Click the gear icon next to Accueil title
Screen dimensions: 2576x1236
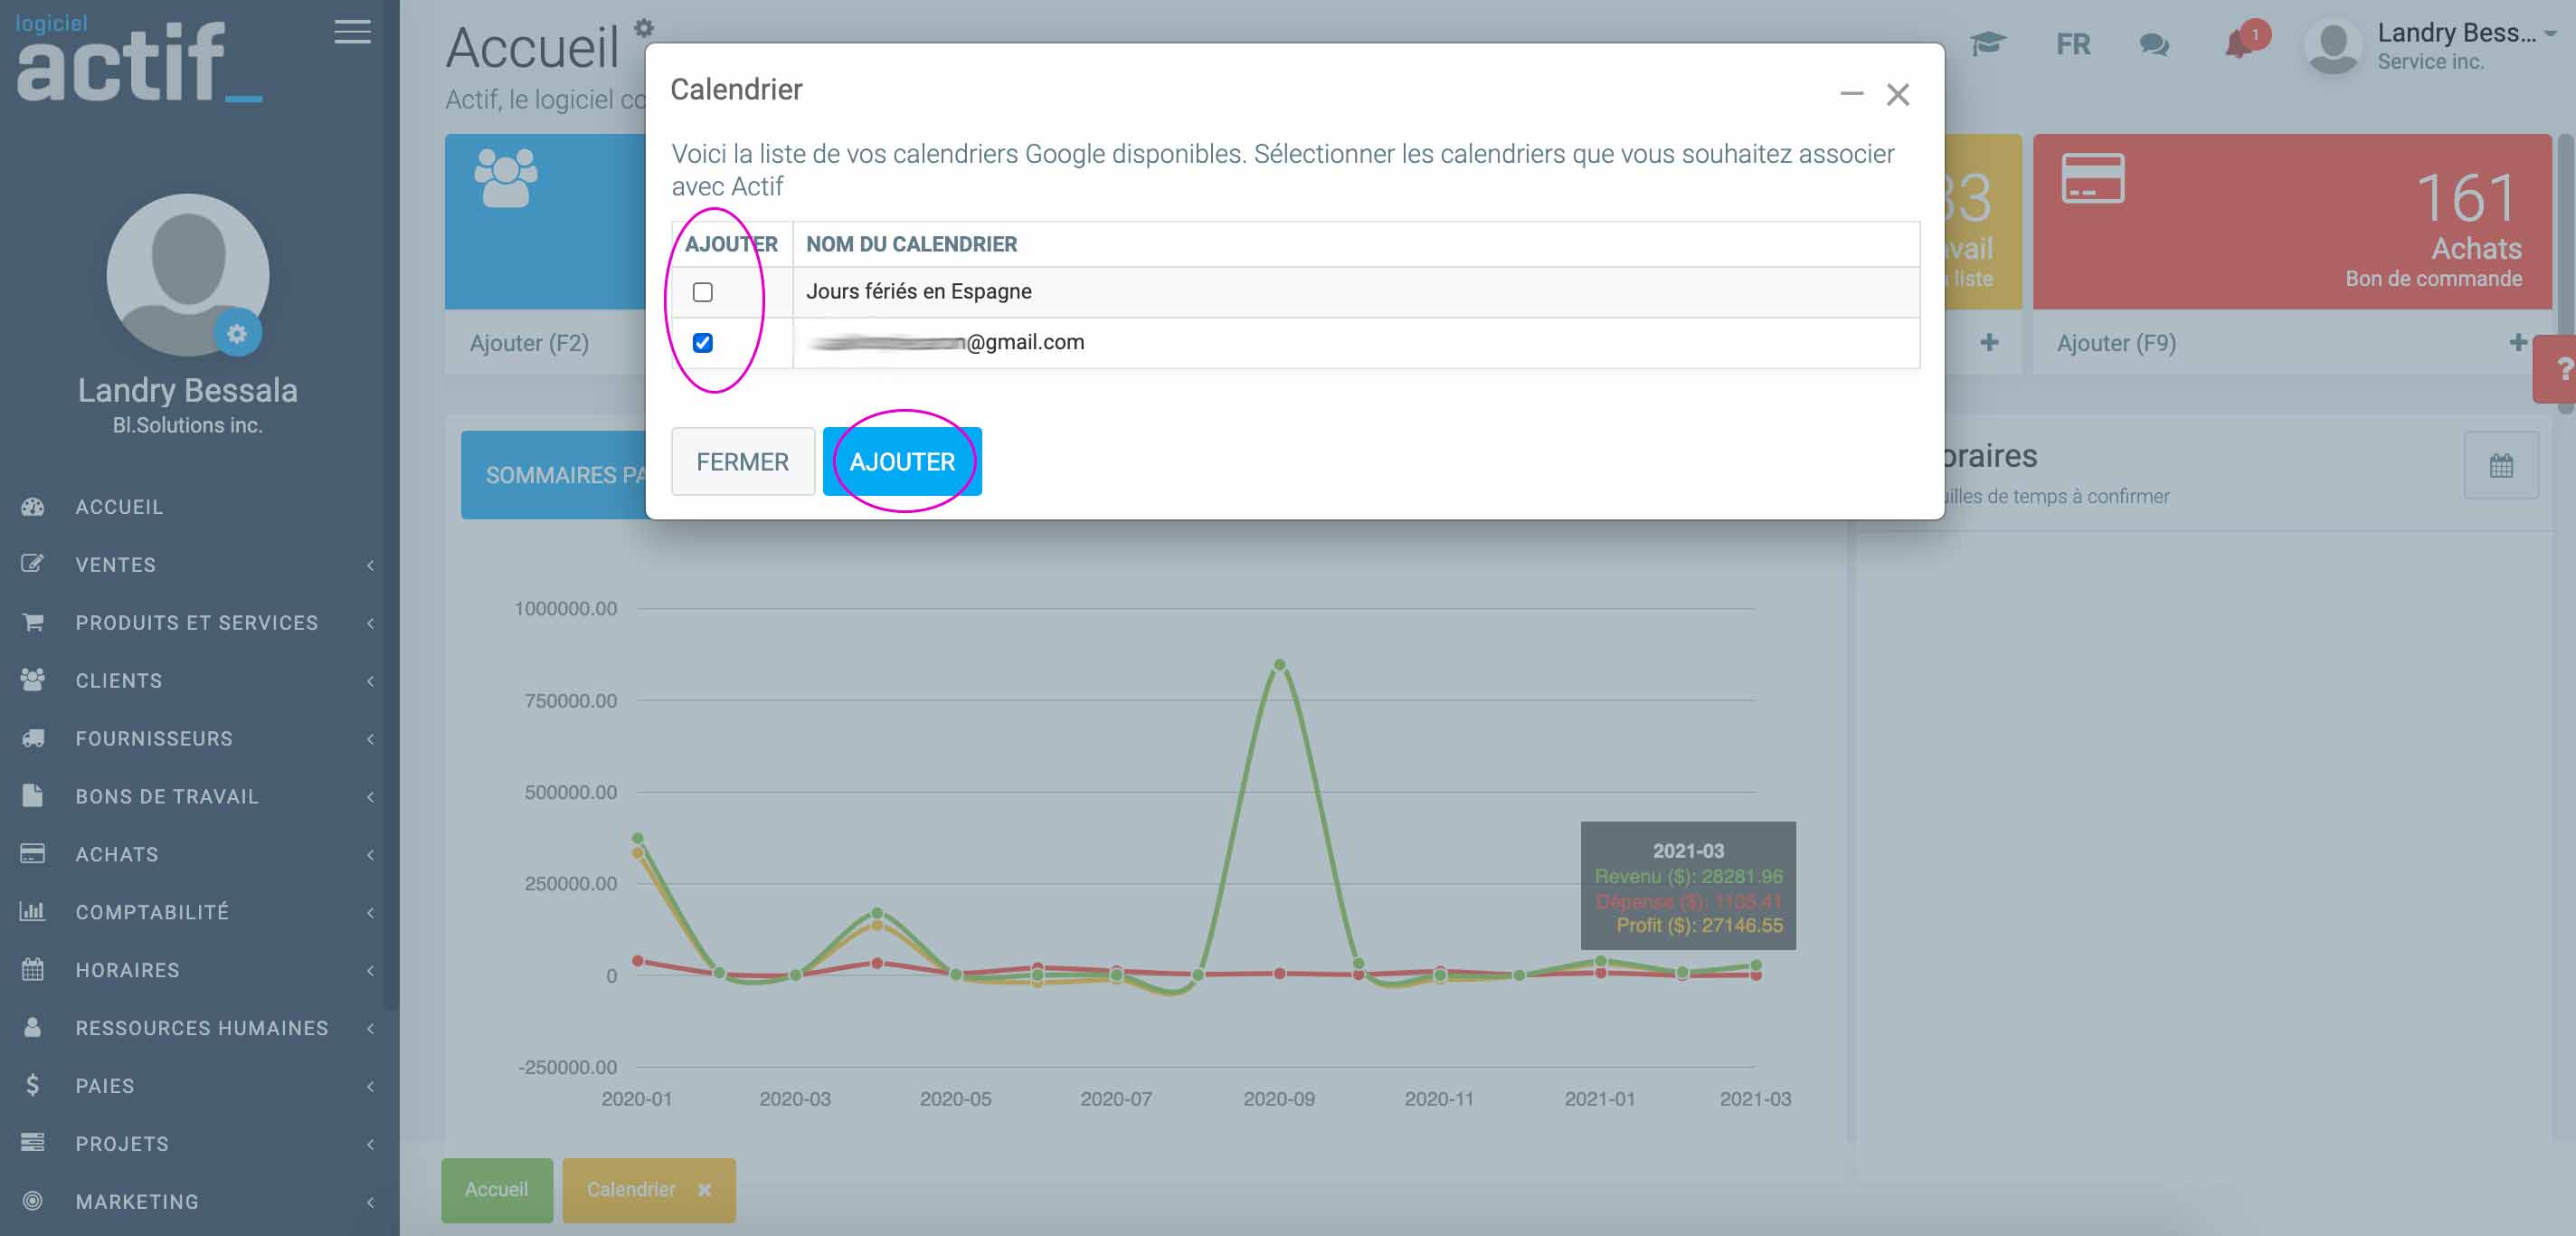(x=644, y=27)
